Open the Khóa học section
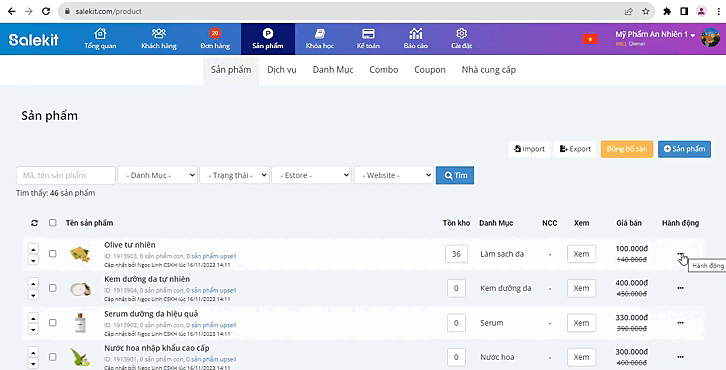Viewport: 726px width, 370px height. (319, 39)
